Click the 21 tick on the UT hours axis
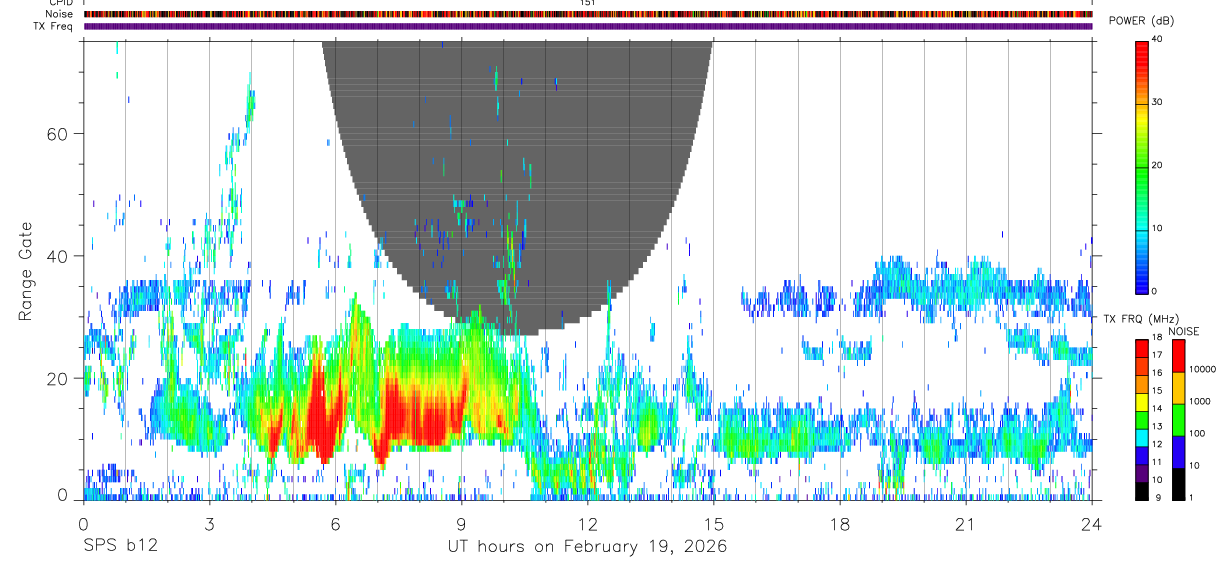This screenshot has width=1228, height=567. pyautogui.click(x=966, y=525)
